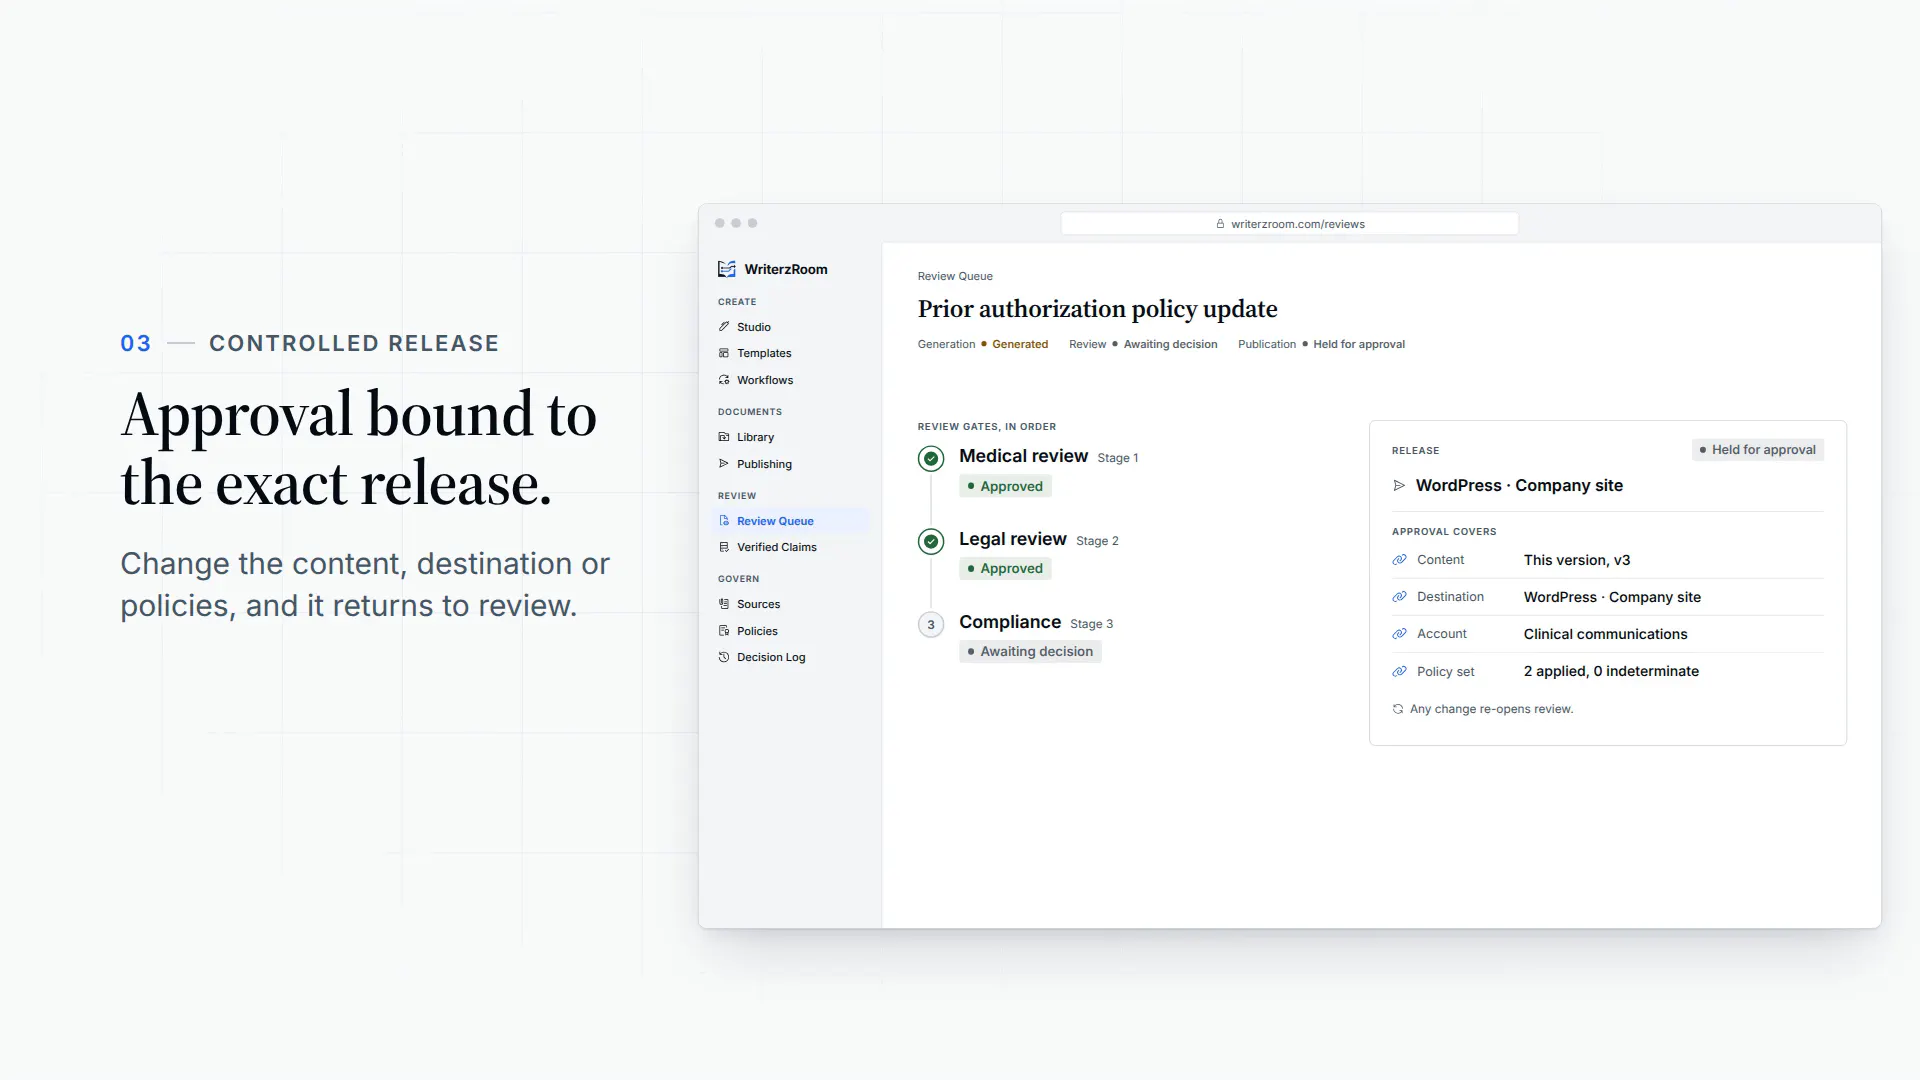
Task: Click the link icon beside Content
Action: click(1399, 560)
